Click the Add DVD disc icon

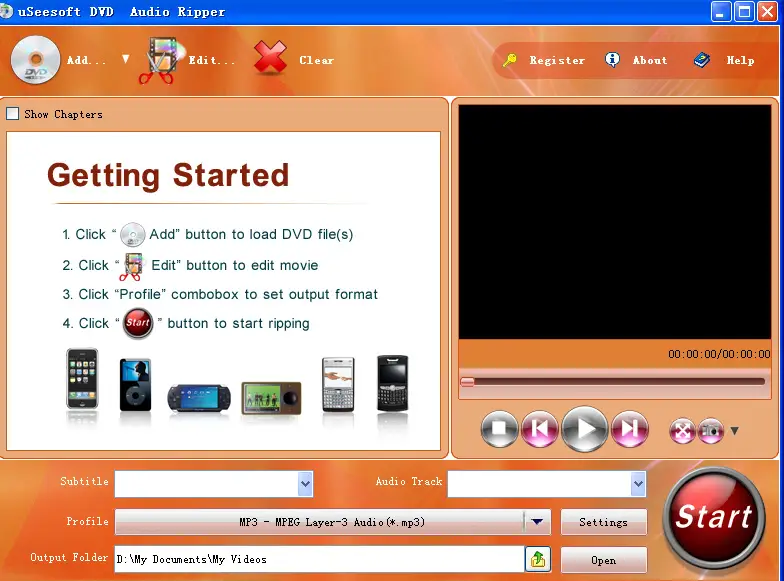coord(36,60)
